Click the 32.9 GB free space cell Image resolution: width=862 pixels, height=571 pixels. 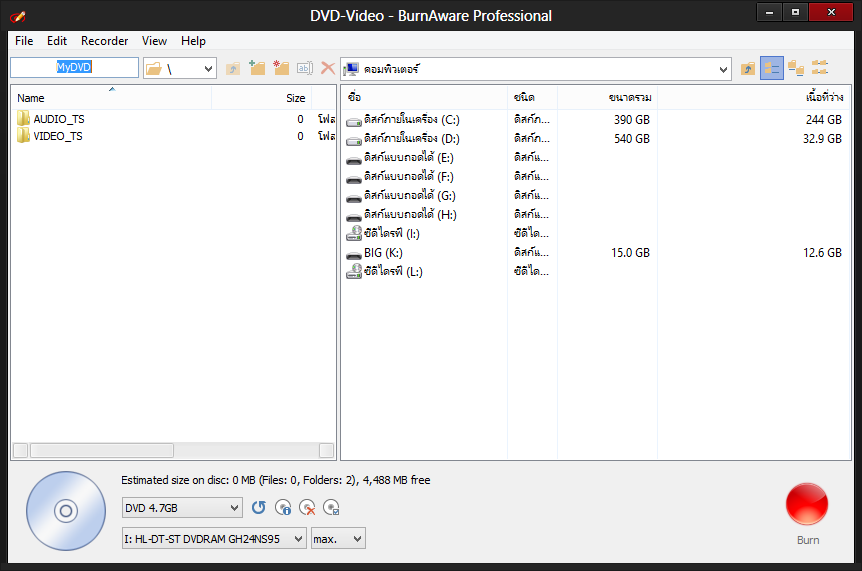pyautogui.click(x=822, y=138)
